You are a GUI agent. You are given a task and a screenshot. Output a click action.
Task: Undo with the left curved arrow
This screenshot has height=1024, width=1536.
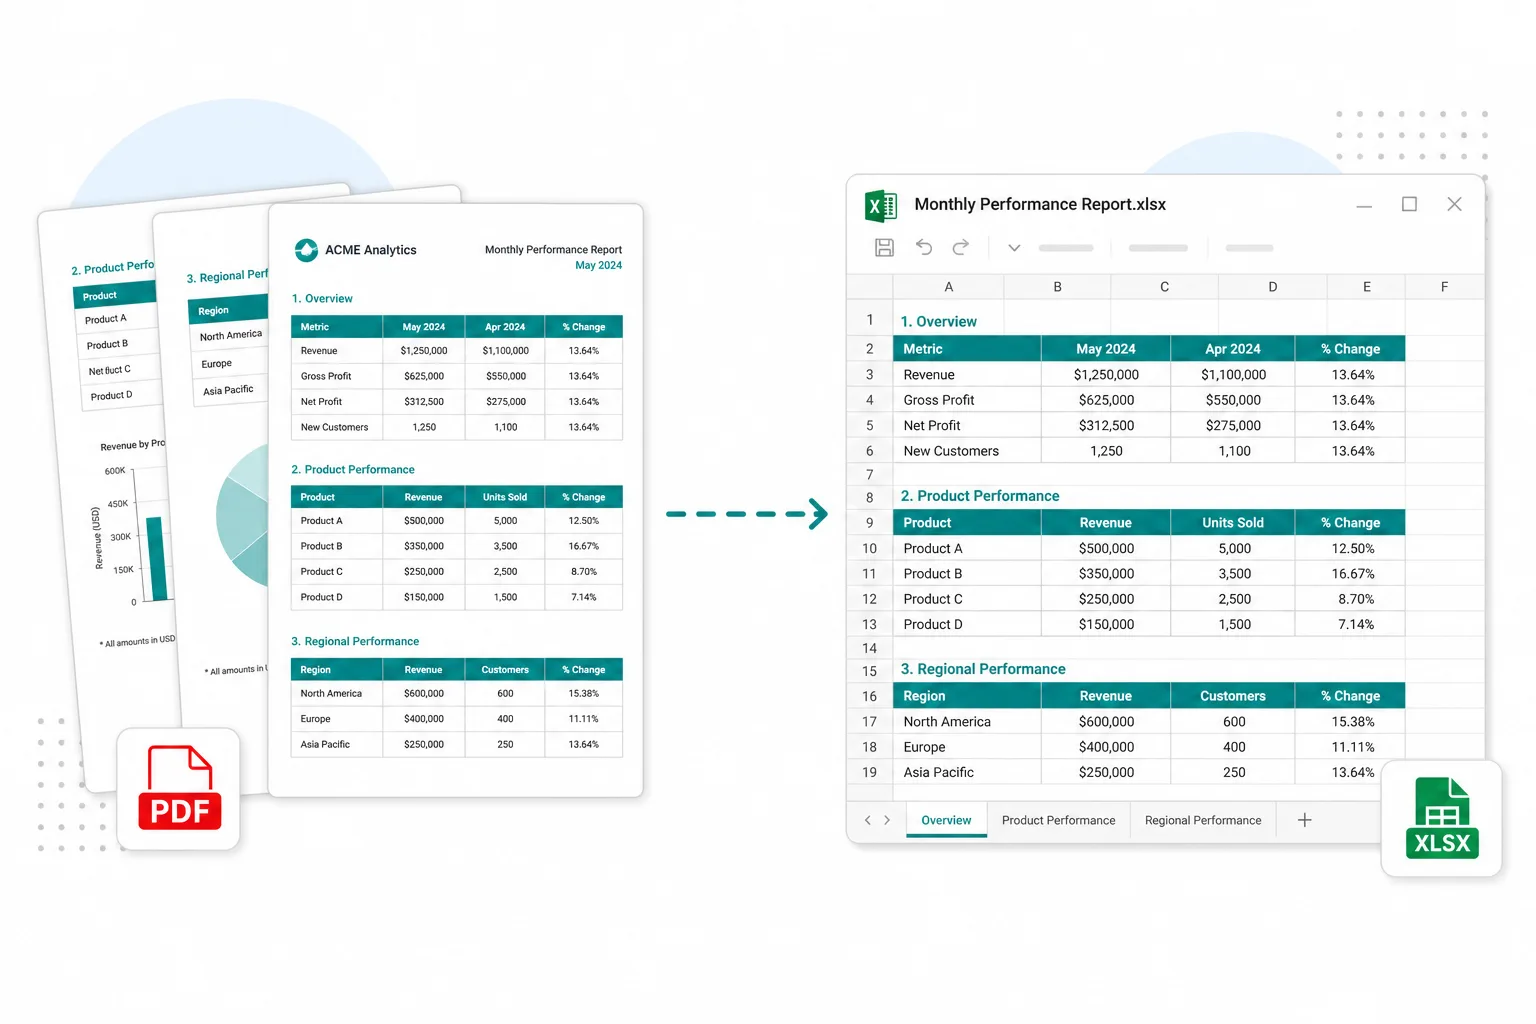coord(923,247)
